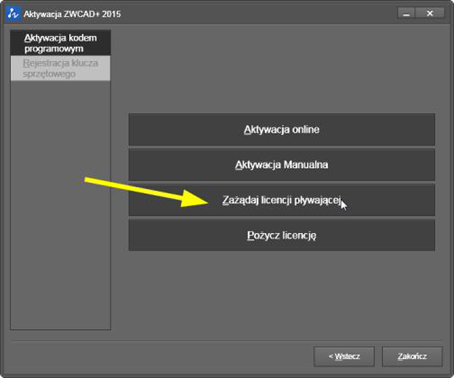Viewport: 454px width, 378px height.
Task: Go back with the Wstecz button
Action: pos(344,356)
